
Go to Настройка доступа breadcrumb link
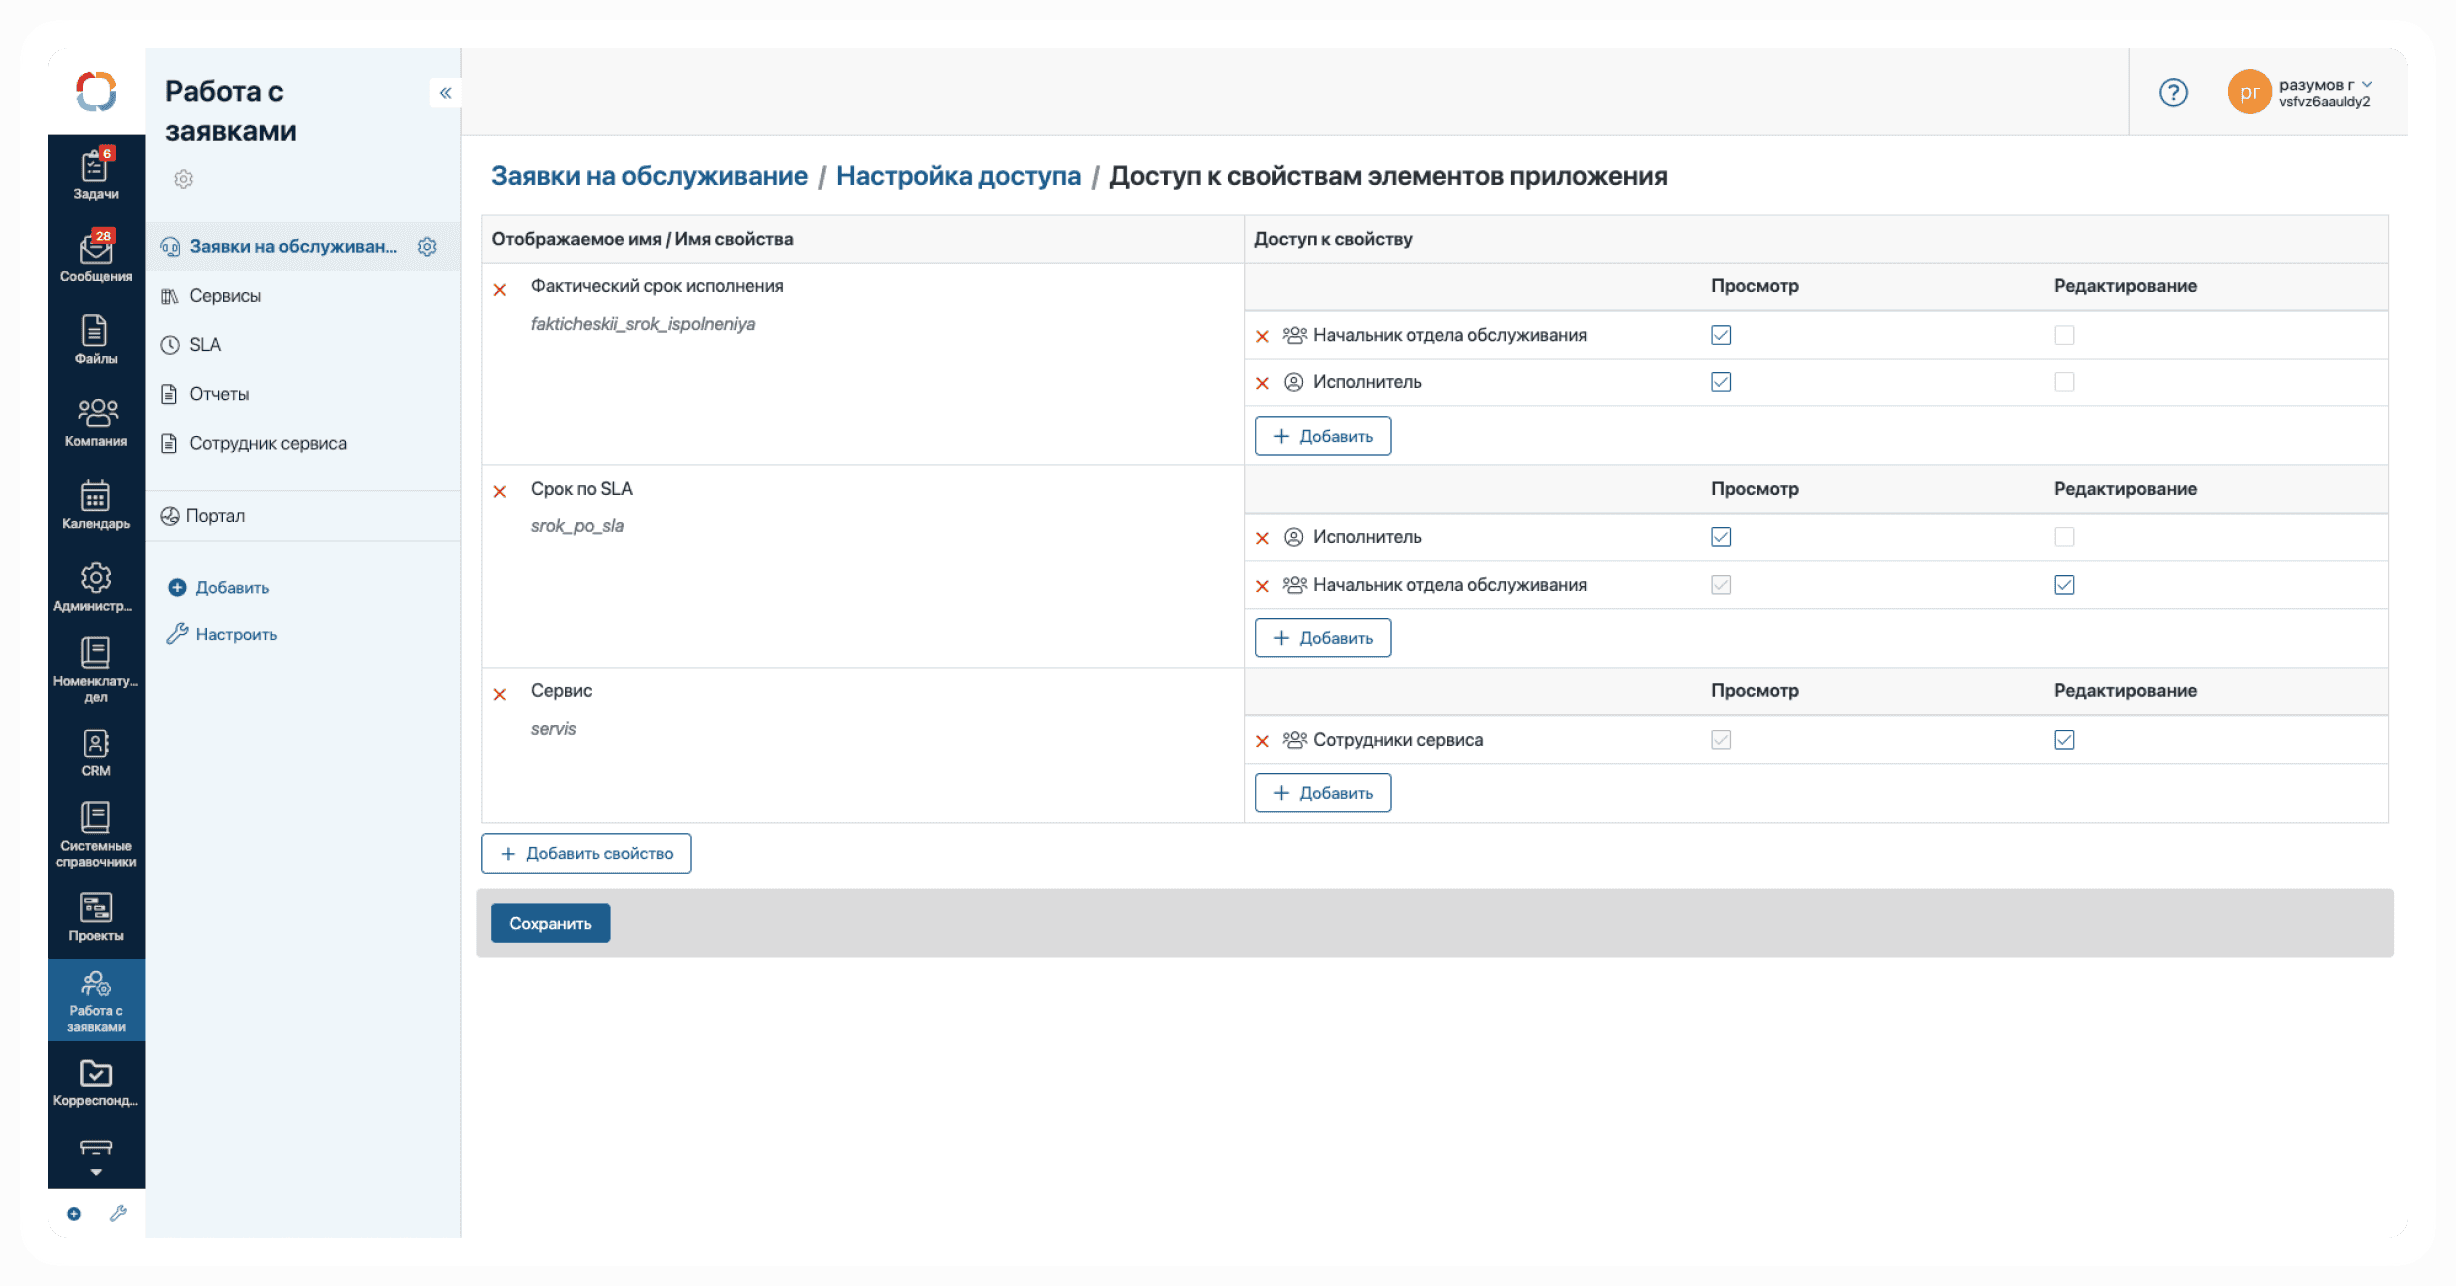[x=957, y=176]
